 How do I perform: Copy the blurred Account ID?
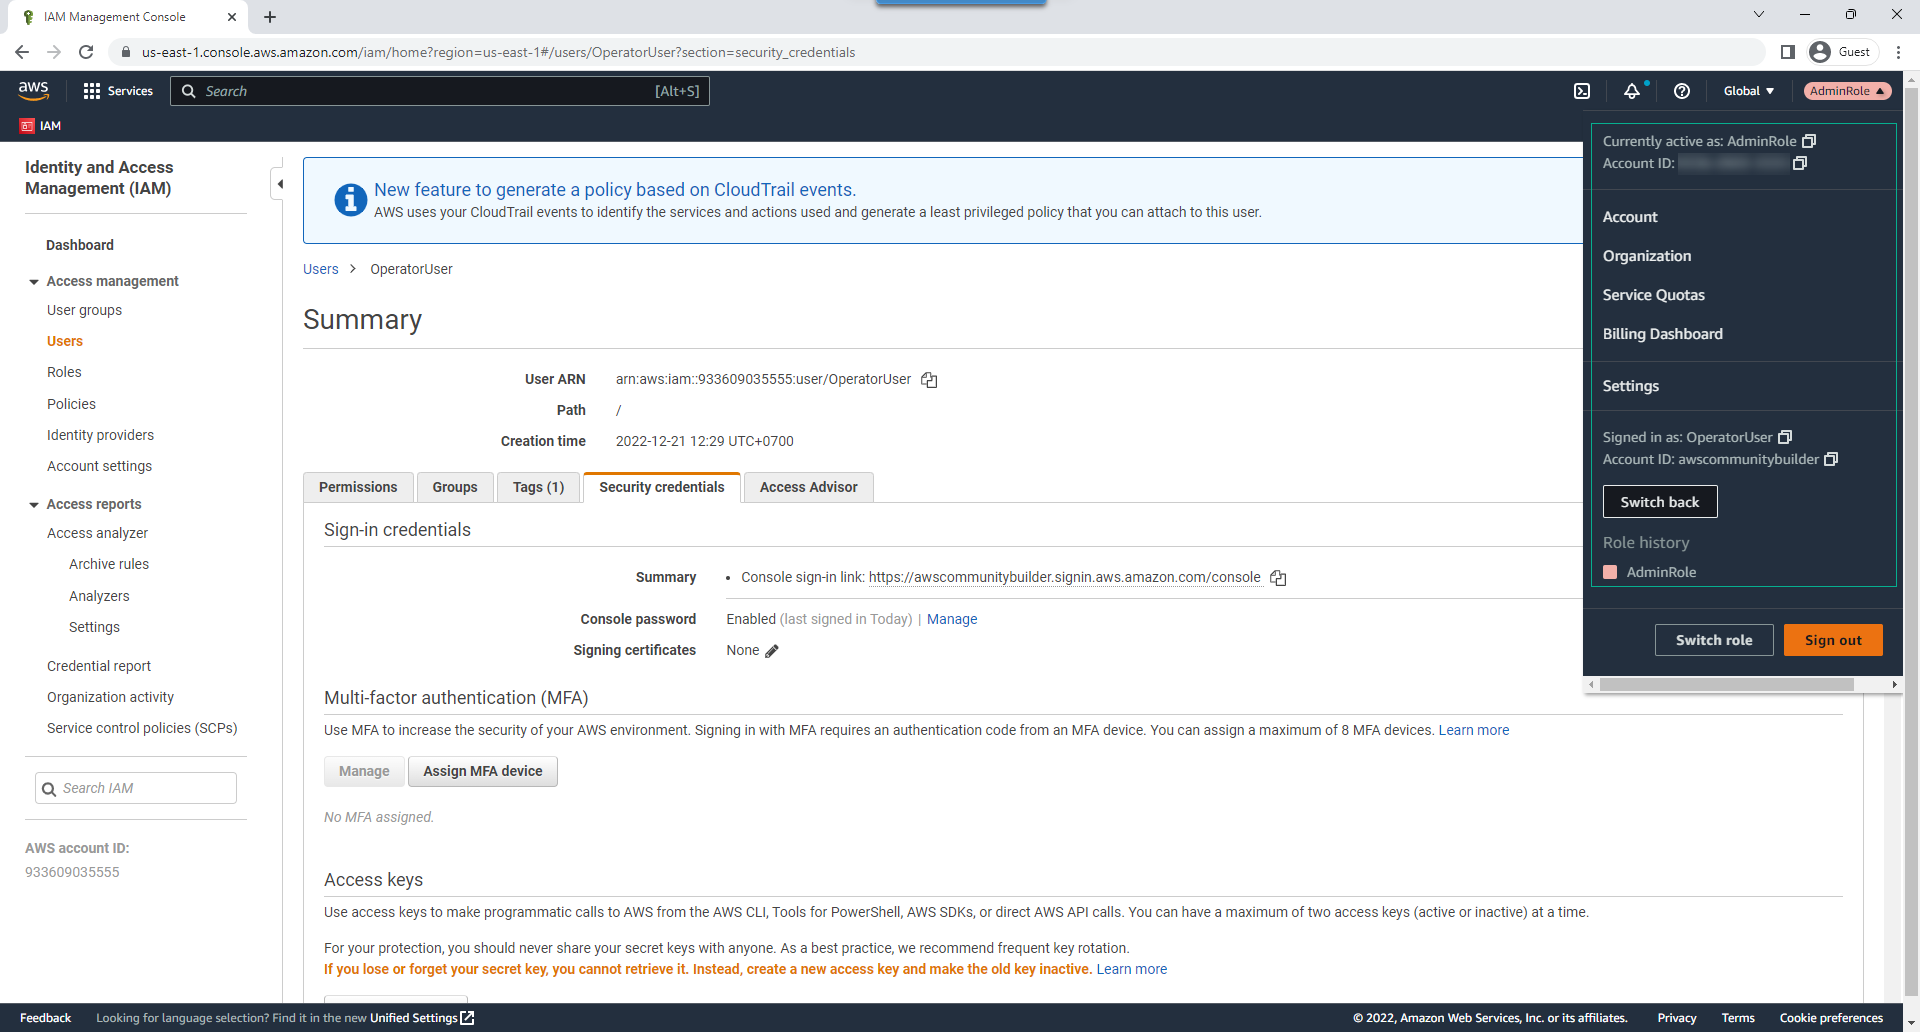click(x=1800, y=163)
